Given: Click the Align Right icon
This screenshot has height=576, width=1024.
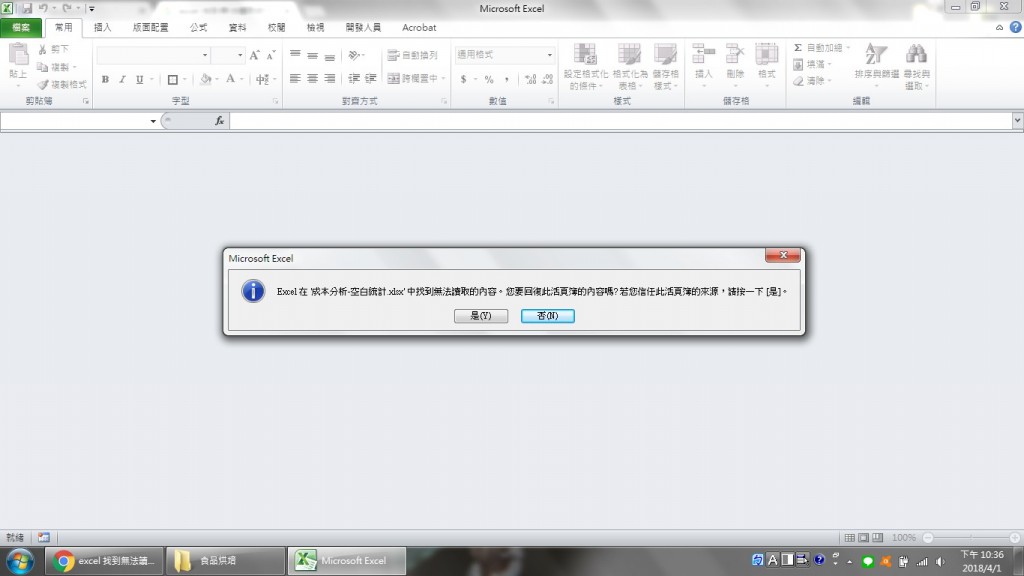Looking at the screenshot, I should coord(330,79).
